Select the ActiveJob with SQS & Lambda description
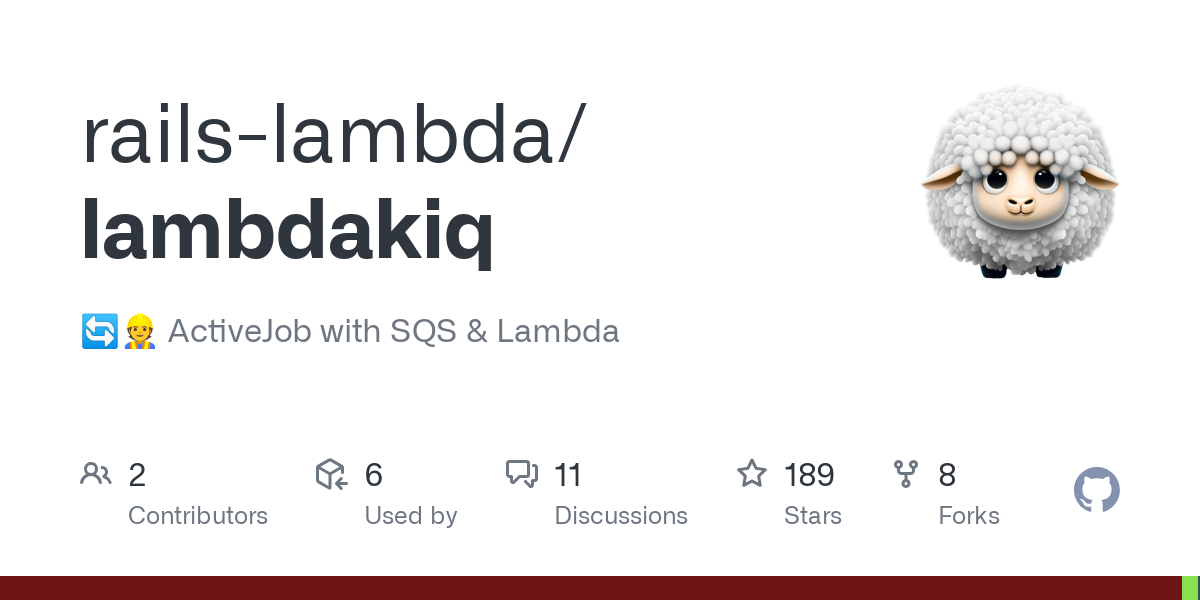This screenshot has height=600, width=1200. [394, 331]
